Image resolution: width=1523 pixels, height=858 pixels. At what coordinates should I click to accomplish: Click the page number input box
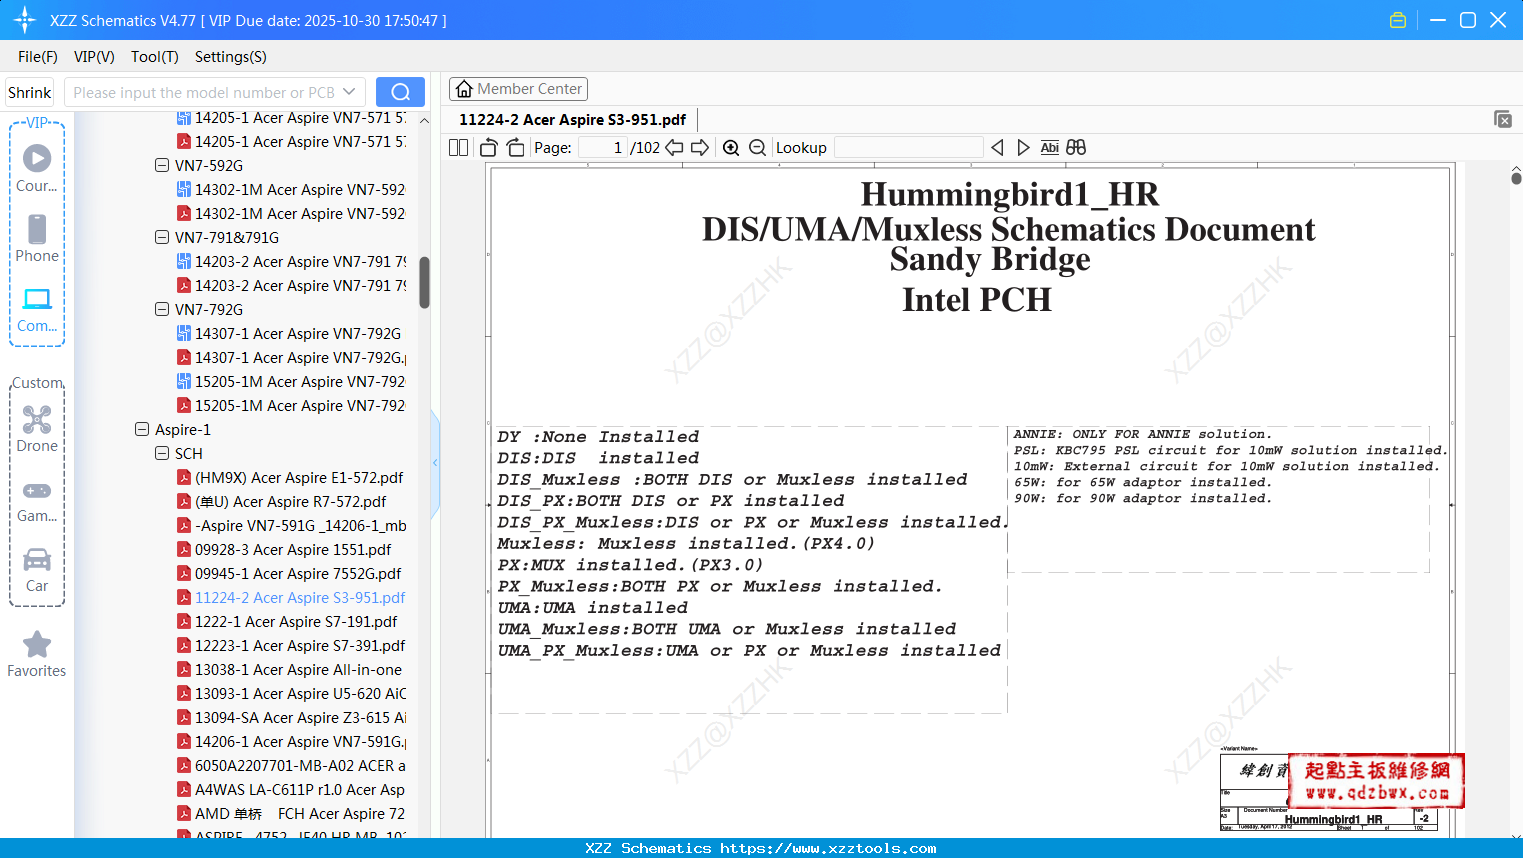[603, 148]
